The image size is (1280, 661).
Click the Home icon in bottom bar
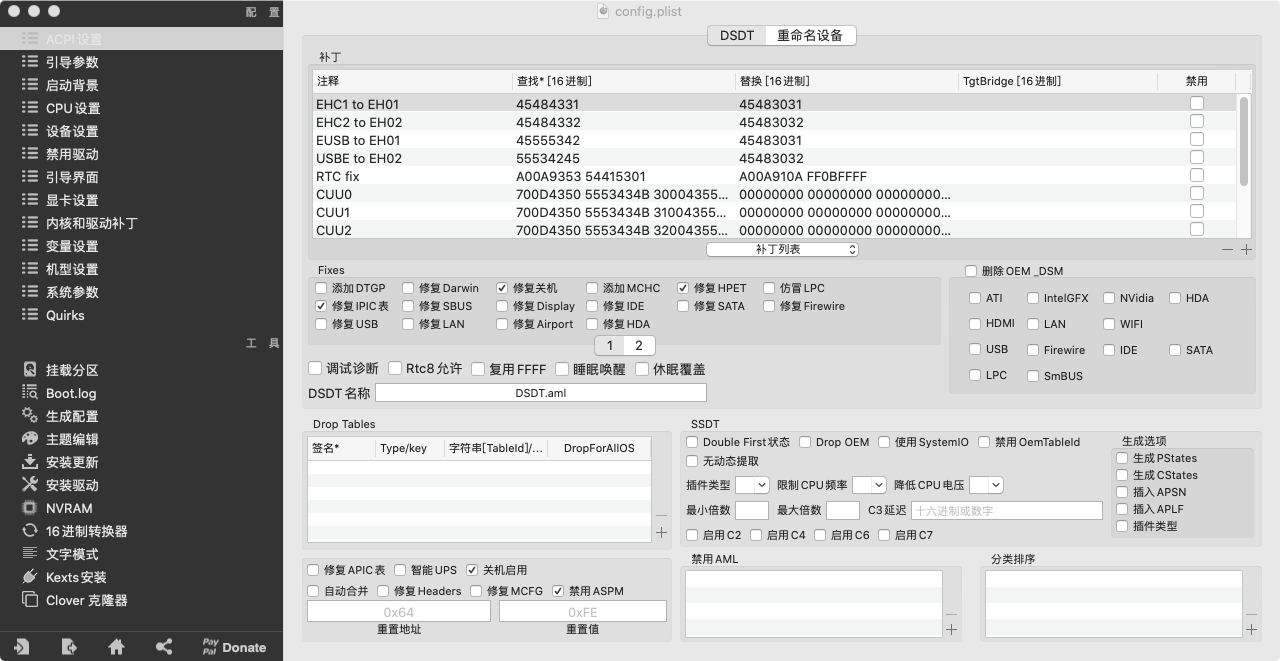pyautogui.click(x=116, y=647)
